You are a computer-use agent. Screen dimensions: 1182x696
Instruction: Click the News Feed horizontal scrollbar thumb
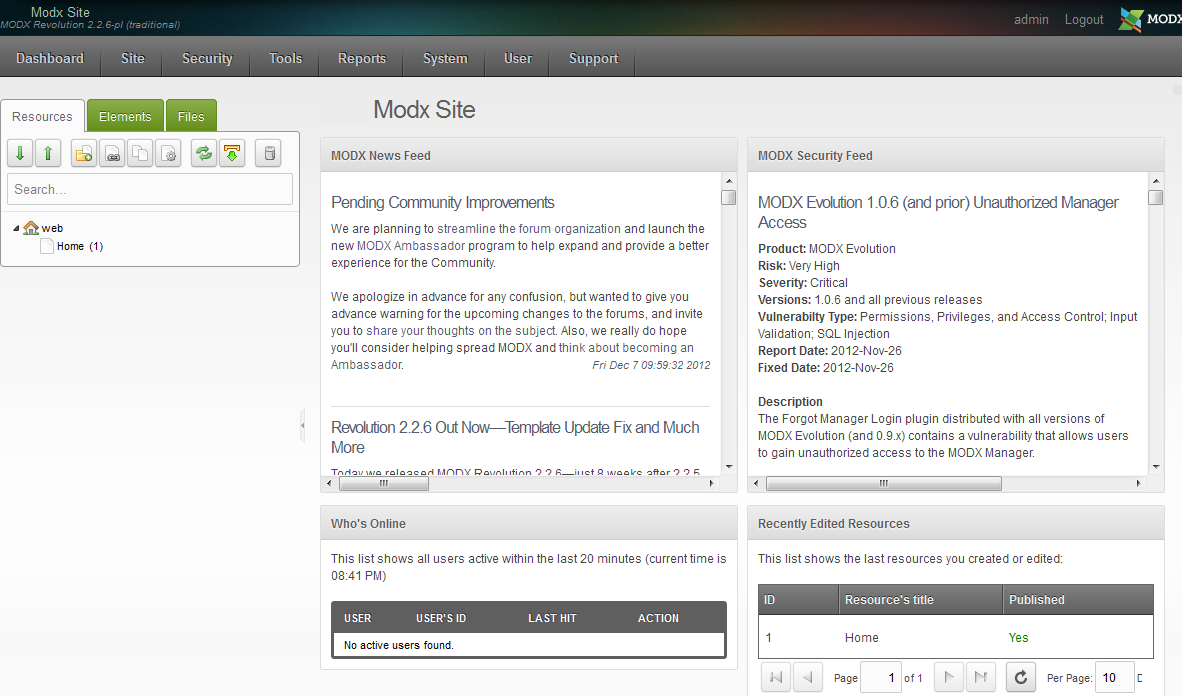coord(383,483)
